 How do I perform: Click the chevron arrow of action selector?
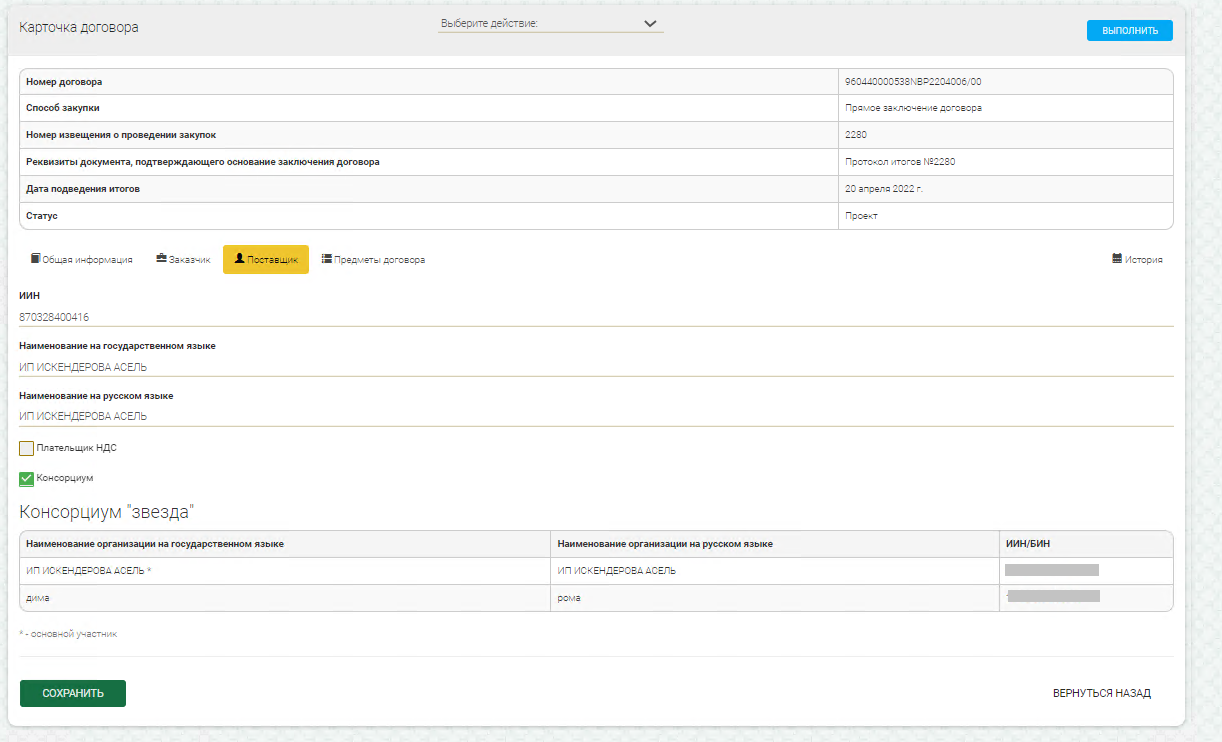pyautogui.click(x=650, y=24)
